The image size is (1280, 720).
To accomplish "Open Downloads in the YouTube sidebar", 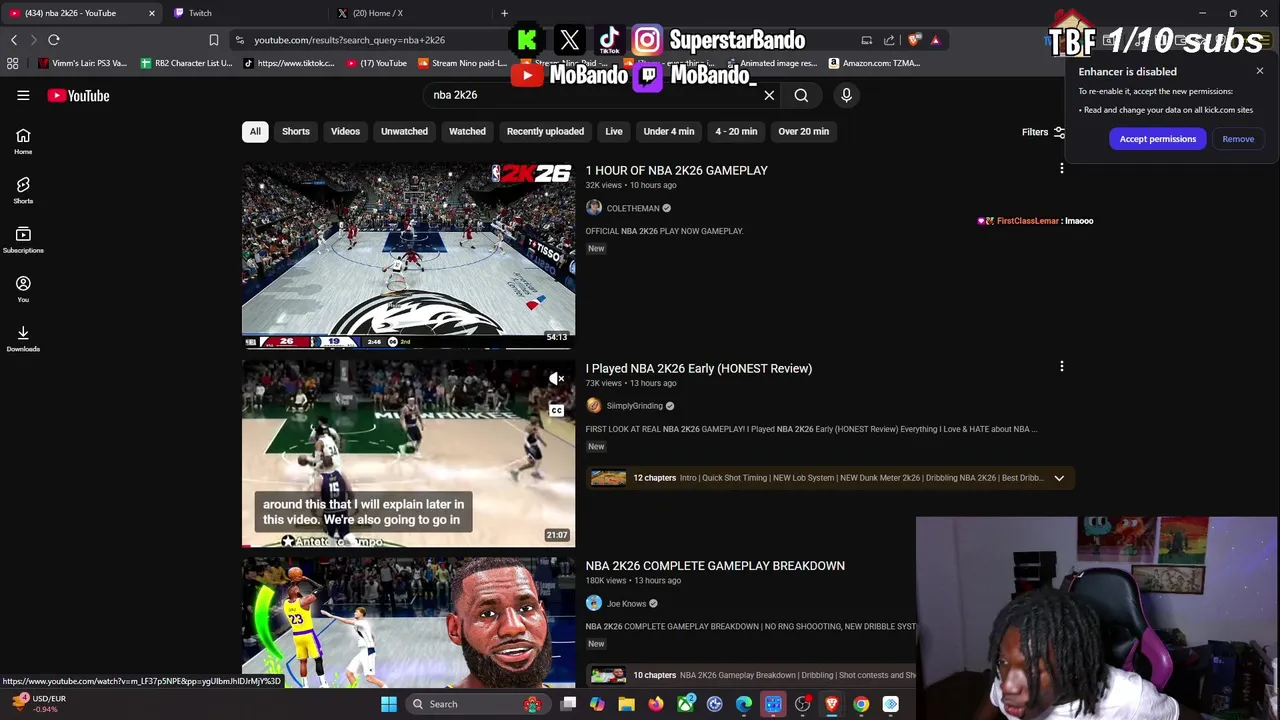I will pyautogui.click(x=23, y=338).
